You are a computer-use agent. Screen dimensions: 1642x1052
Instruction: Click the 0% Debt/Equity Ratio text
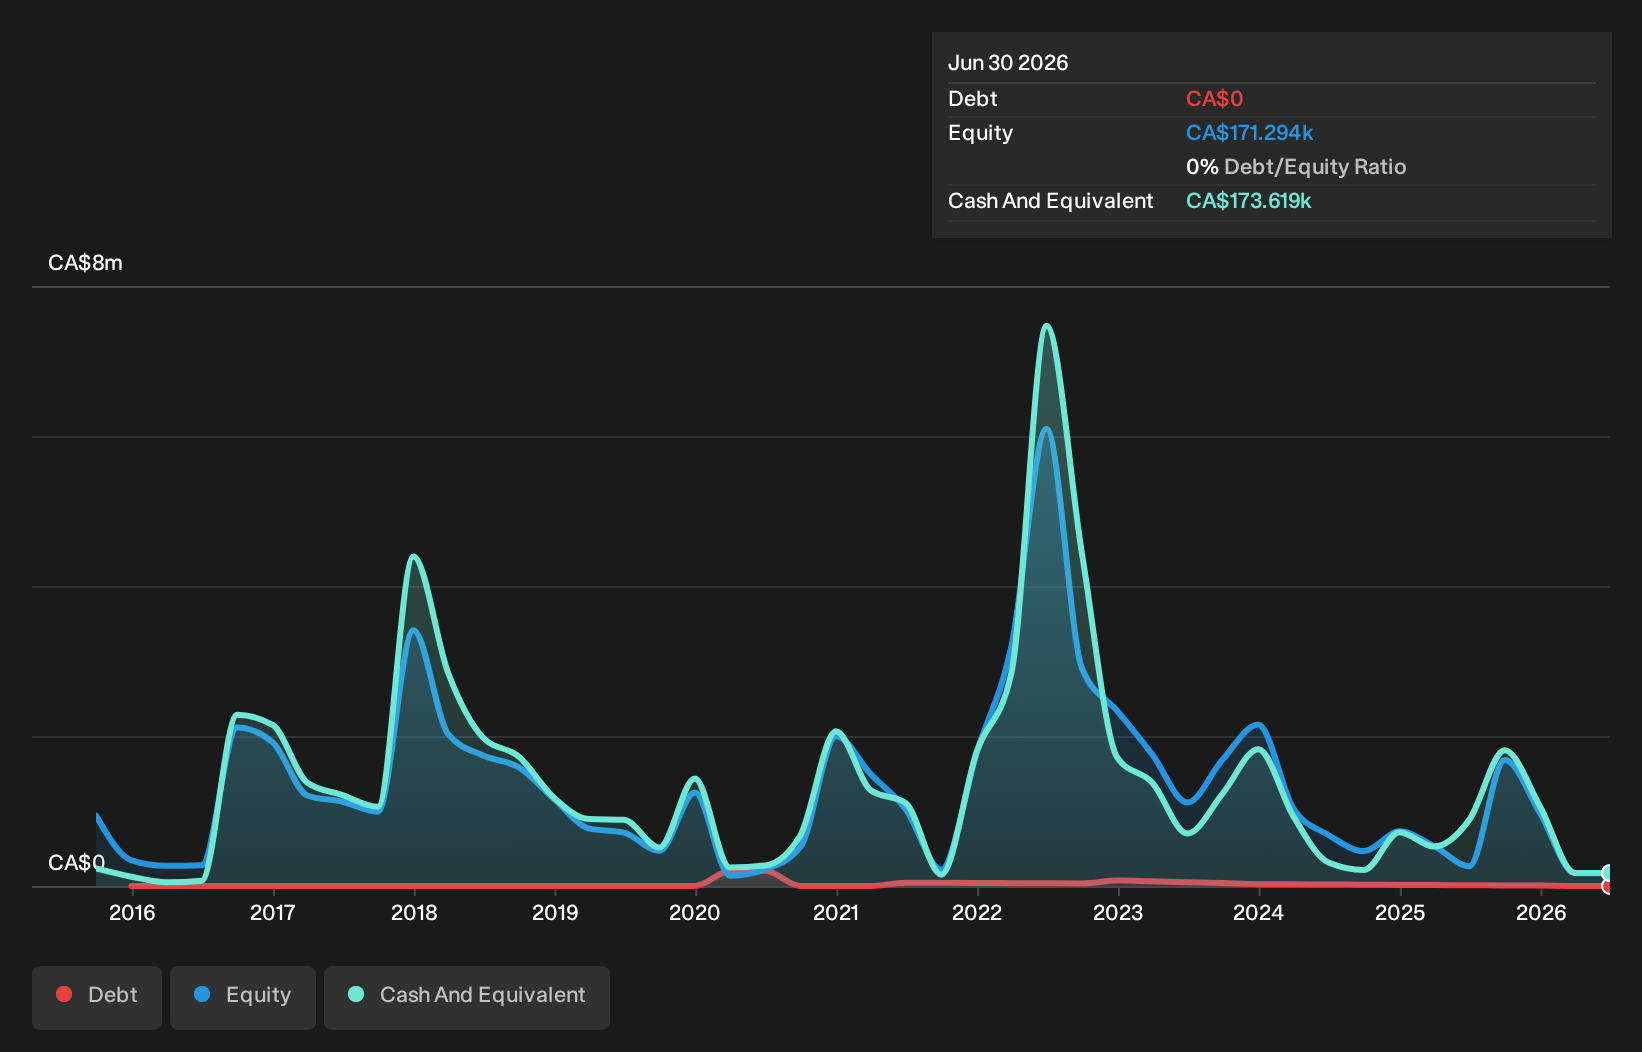click(1296, 167)
